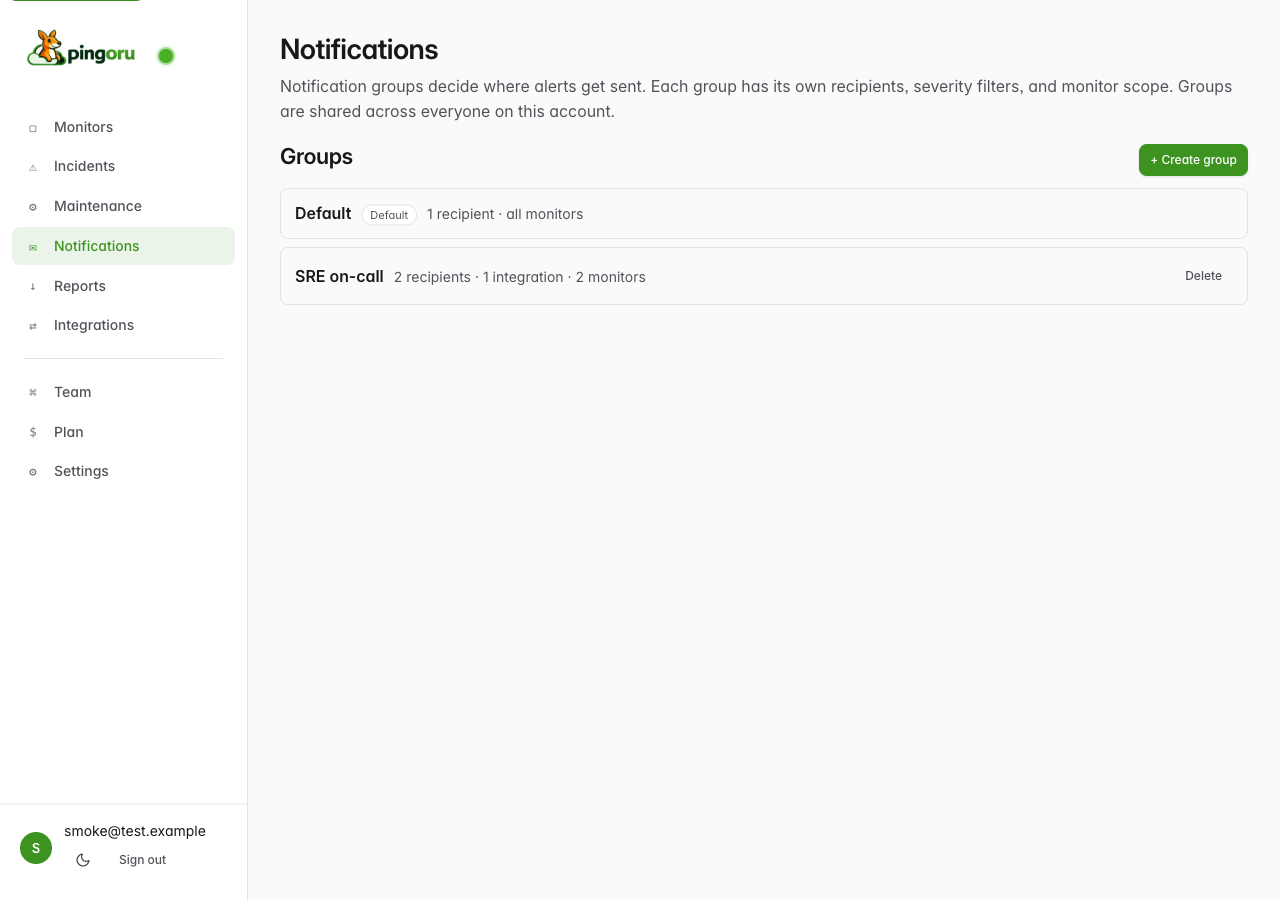This screenshot has width=1280, height=900.
Task: Click the Team command icon
Action: pos(32,392)
